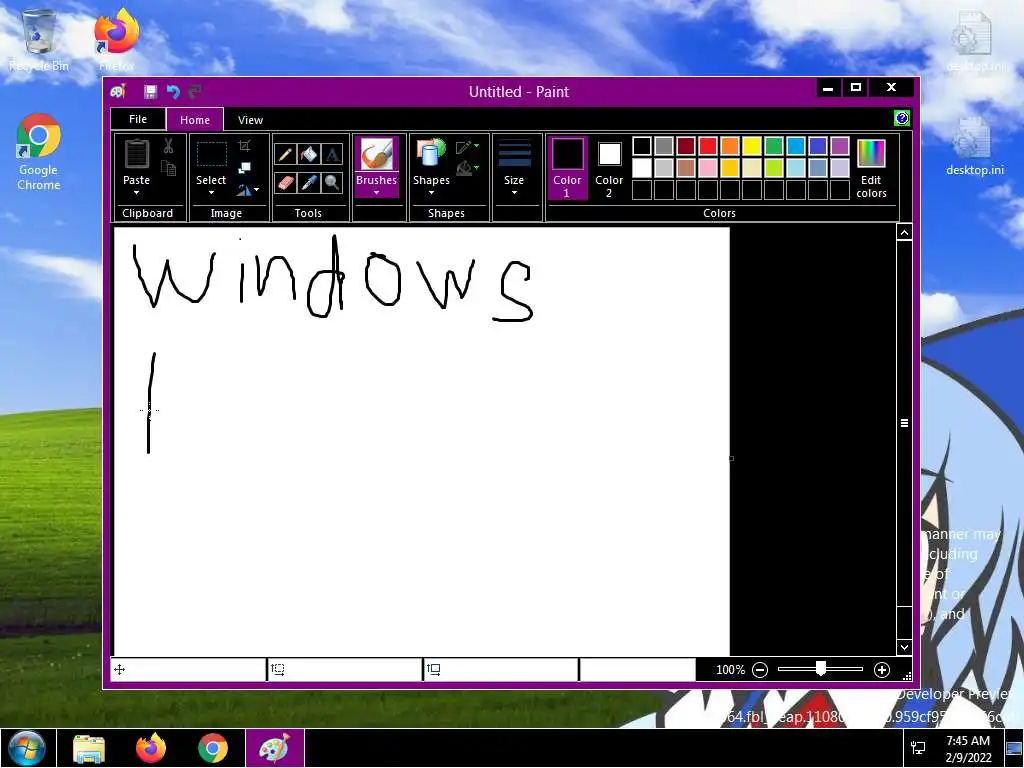This screenshot has height=768, width=1024.
Task: Click the Cut scissors icon
Action: [168, 146]
